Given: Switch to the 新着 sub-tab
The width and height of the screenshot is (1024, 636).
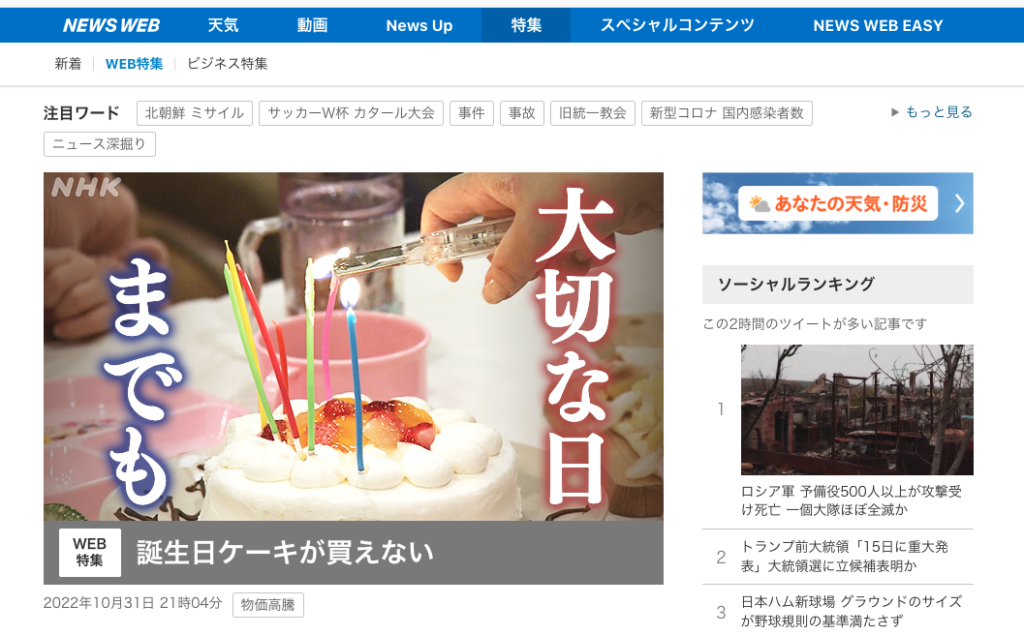Looking at the screenshot, I should 68,63.
